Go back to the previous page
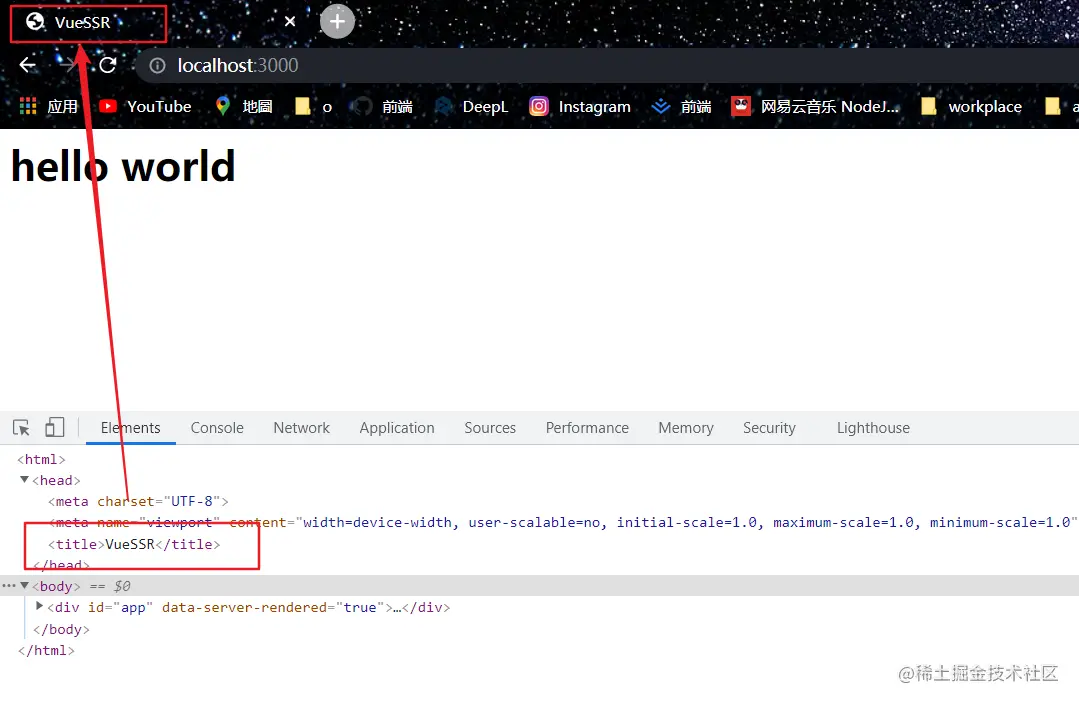The width and height of the screenshot is (1079, 704). (x=28, y=65)
